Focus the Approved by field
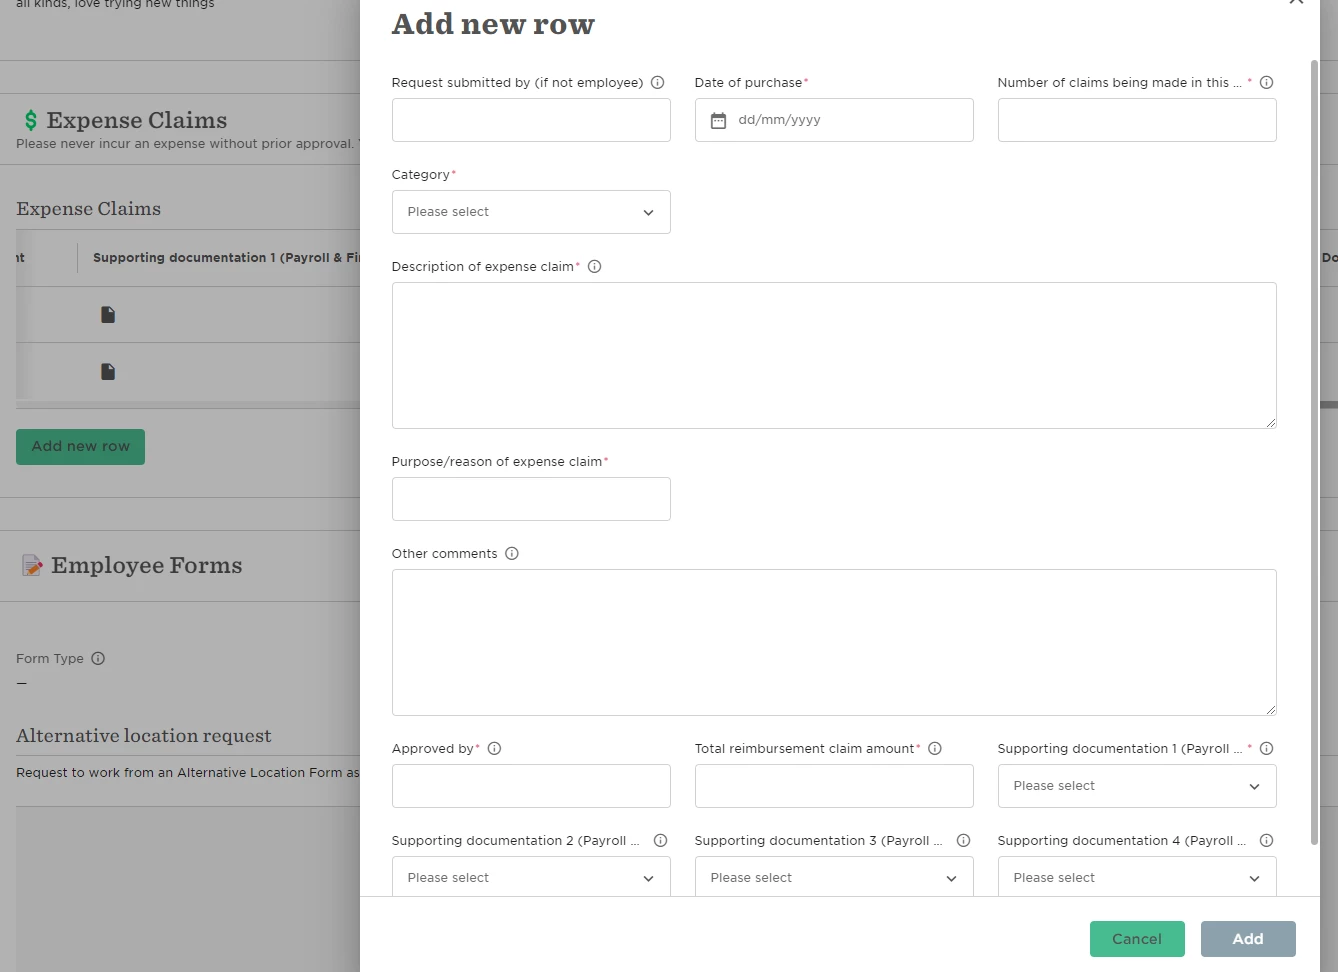 [531, 786]
